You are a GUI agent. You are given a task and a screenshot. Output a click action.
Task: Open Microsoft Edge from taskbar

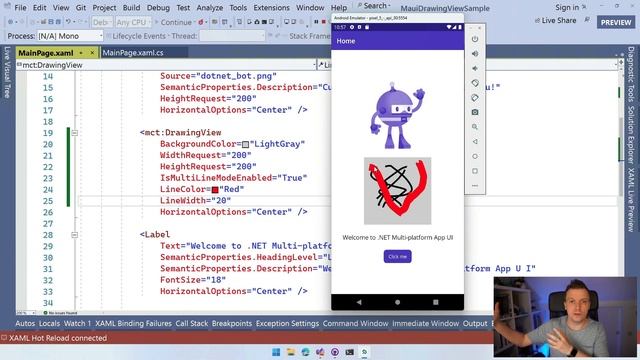pos(305,352)
